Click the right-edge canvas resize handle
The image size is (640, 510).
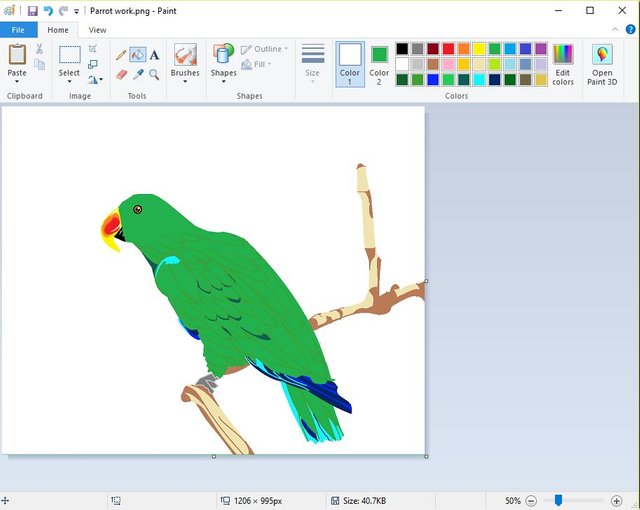426,281
